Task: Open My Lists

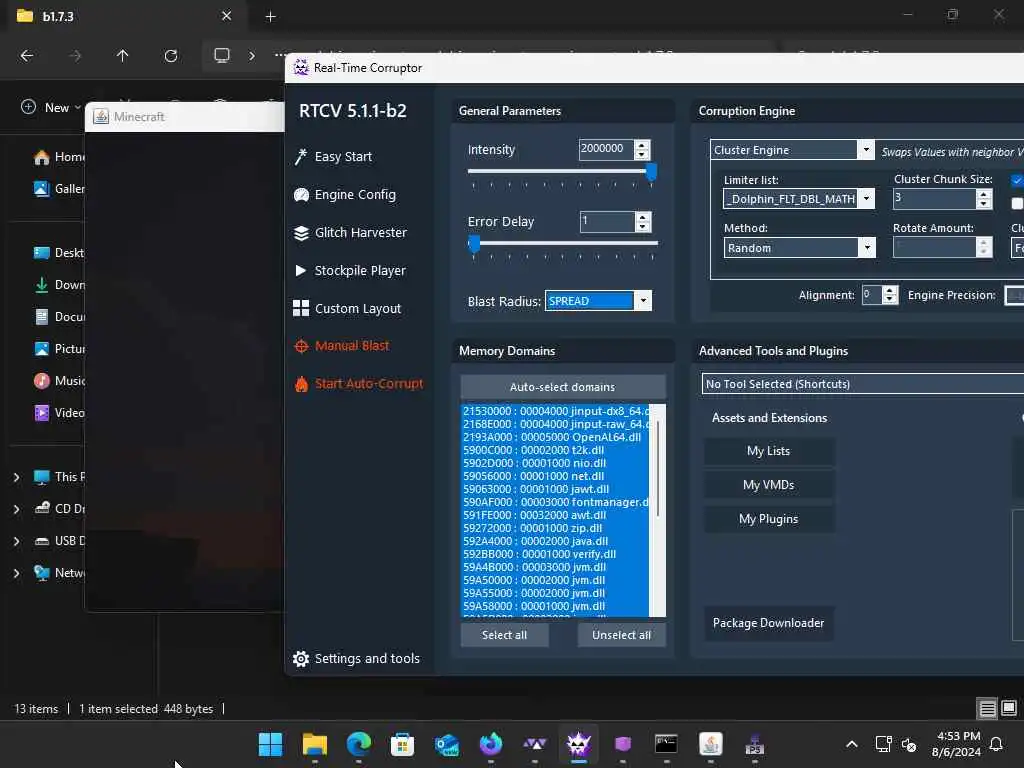Action: coord(769,451)
